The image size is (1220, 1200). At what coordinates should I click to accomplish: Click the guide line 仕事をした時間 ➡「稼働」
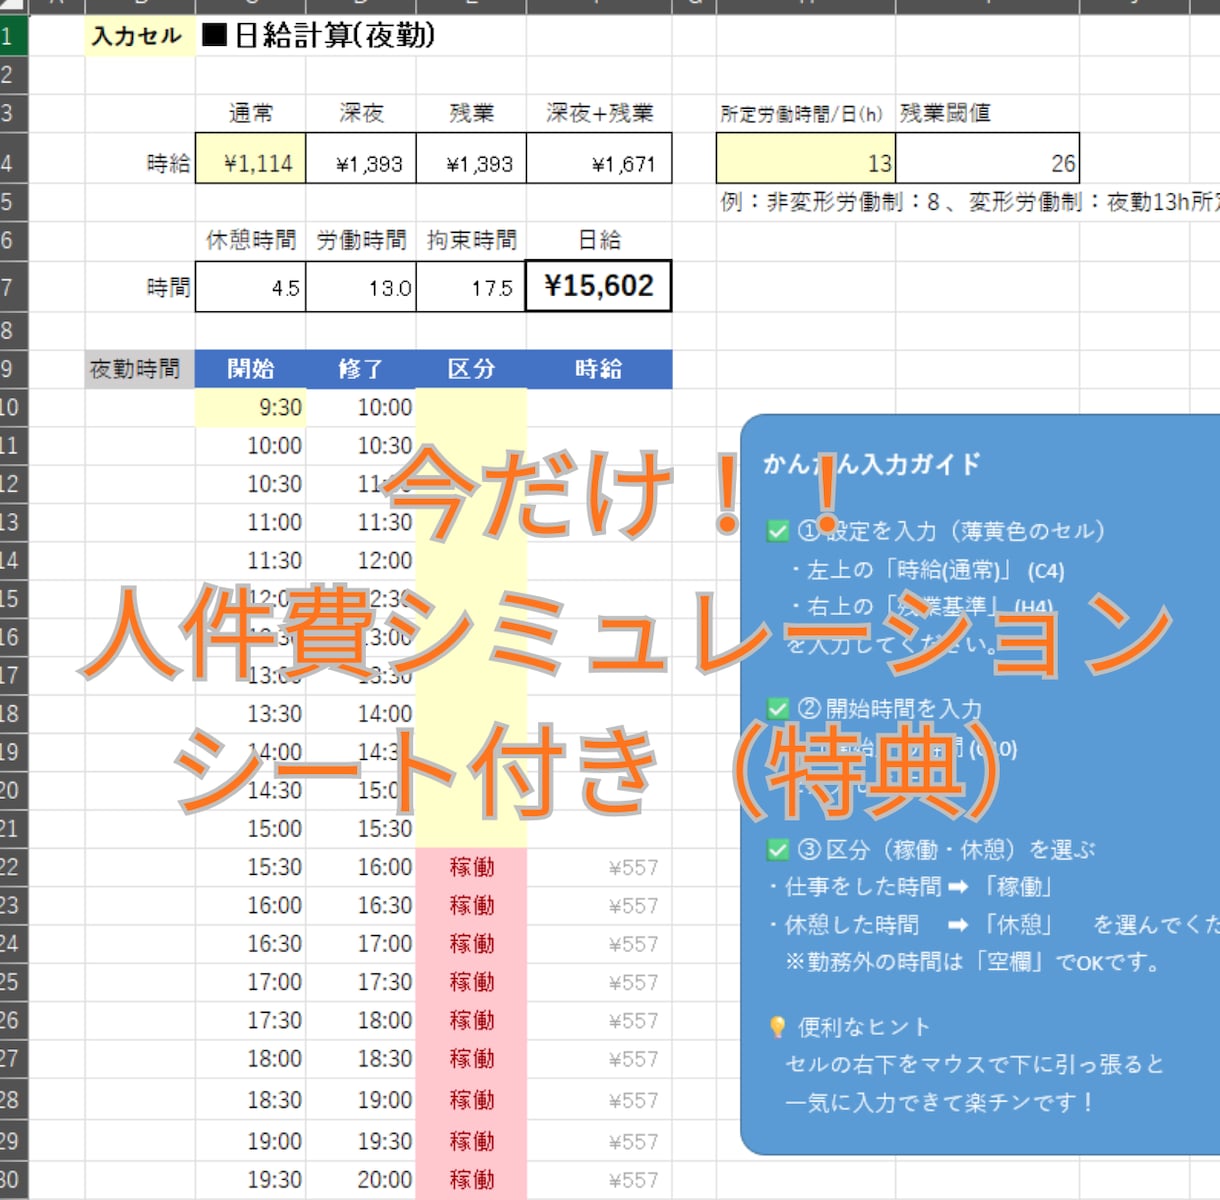[x=911, y=887]
